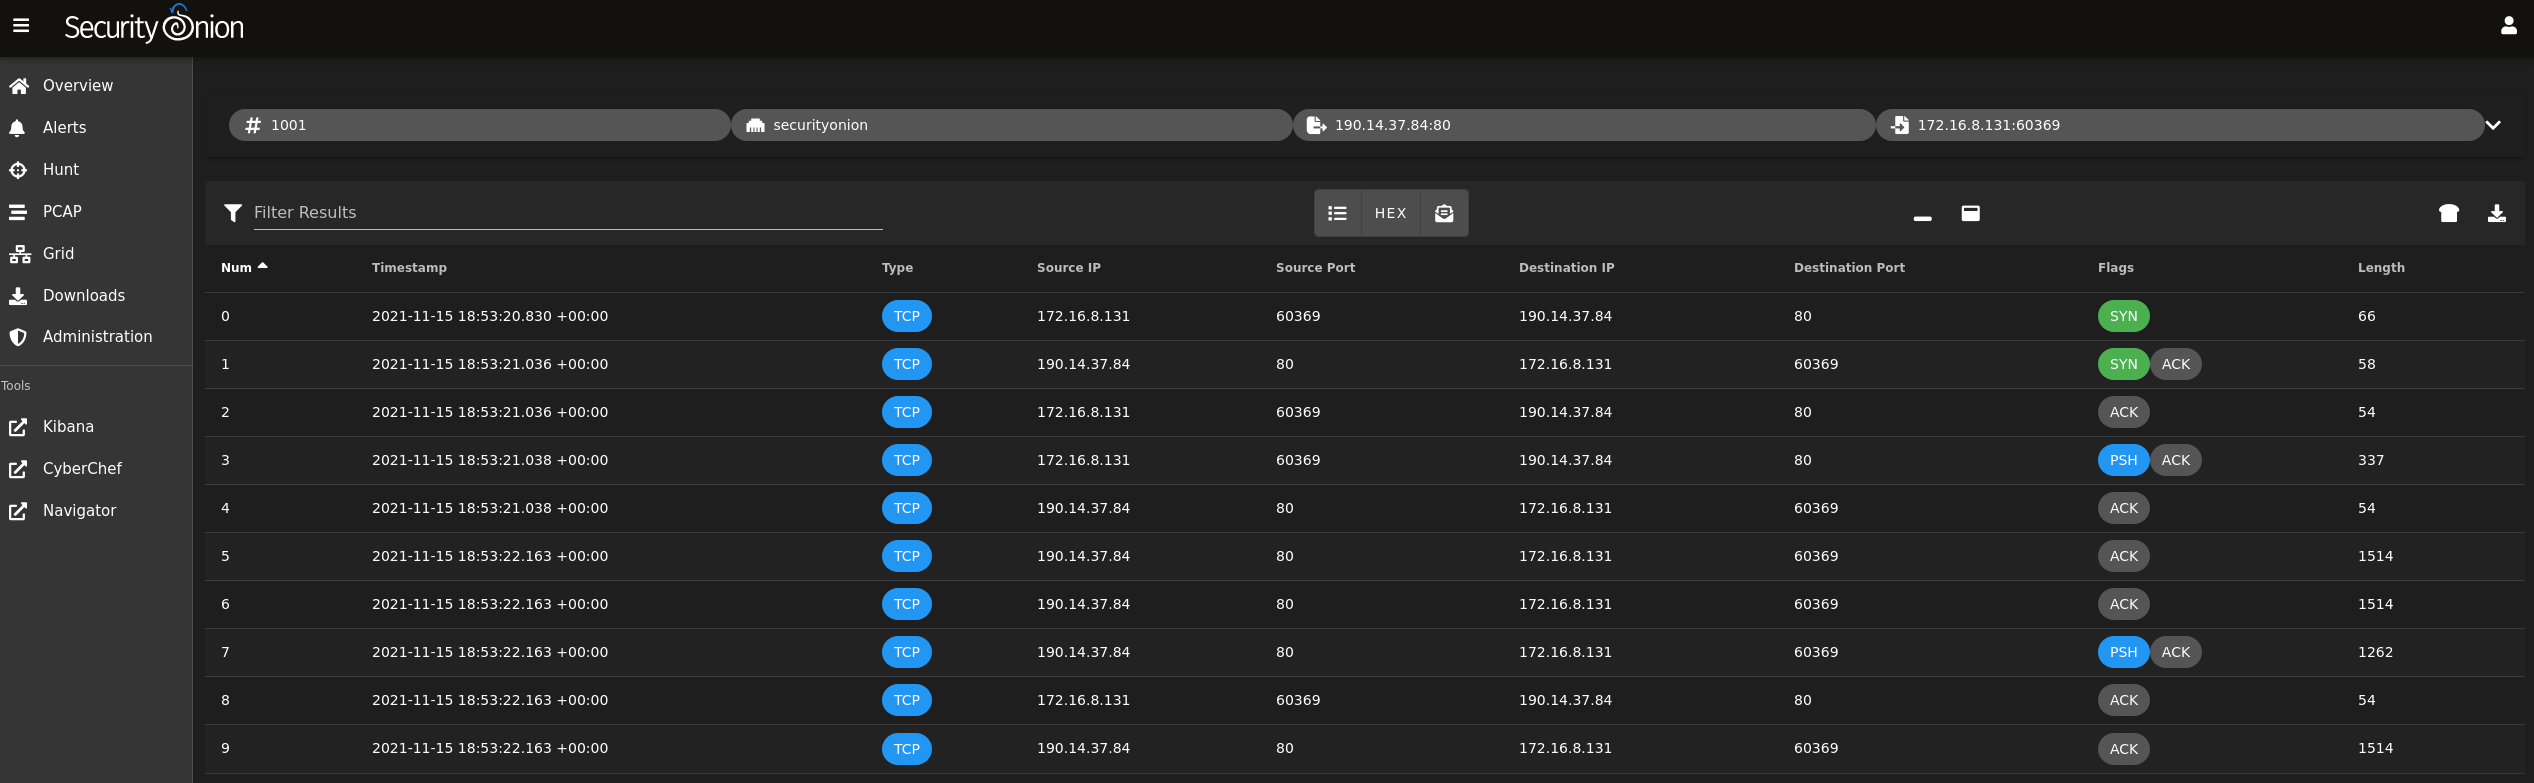Click the TCP badge in packet 5
Image resolution: width=2534 pixels, height=783 pixels.
pos(906,556)
